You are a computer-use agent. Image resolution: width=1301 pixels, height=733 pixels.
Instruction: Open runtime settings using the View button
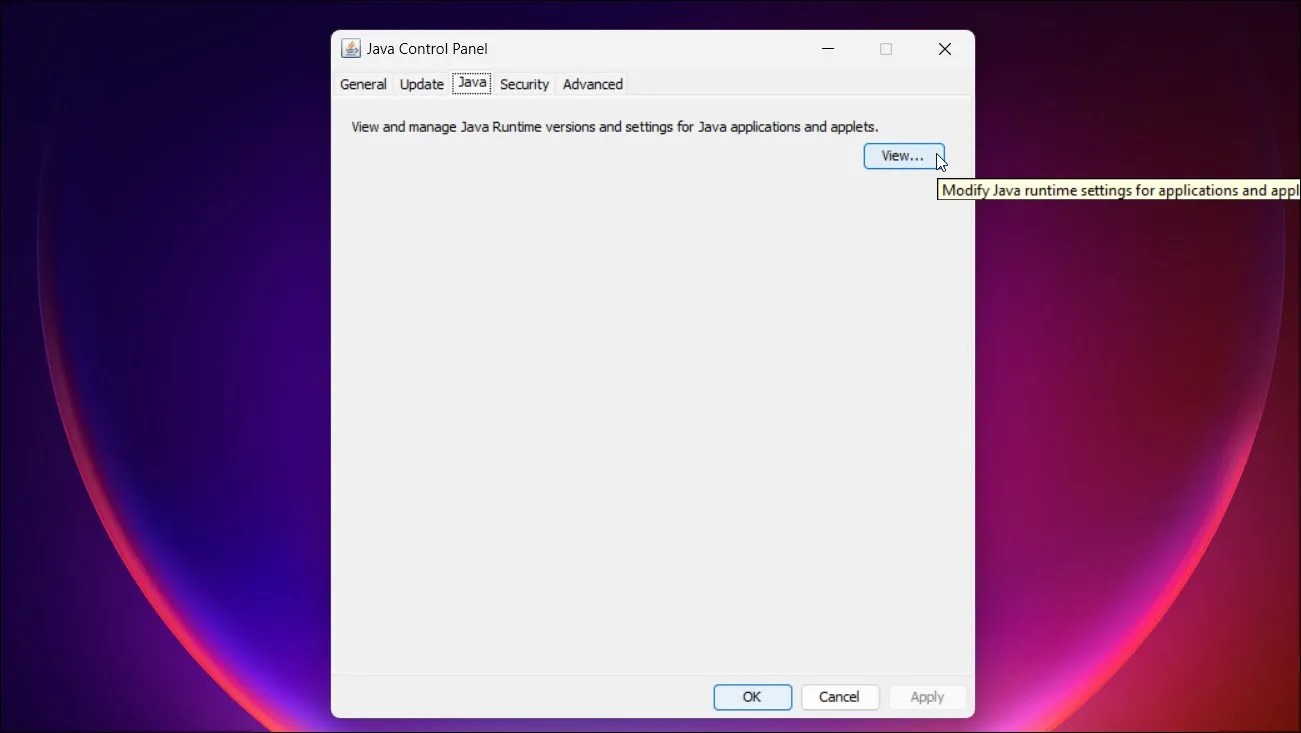tap(902, 155)
